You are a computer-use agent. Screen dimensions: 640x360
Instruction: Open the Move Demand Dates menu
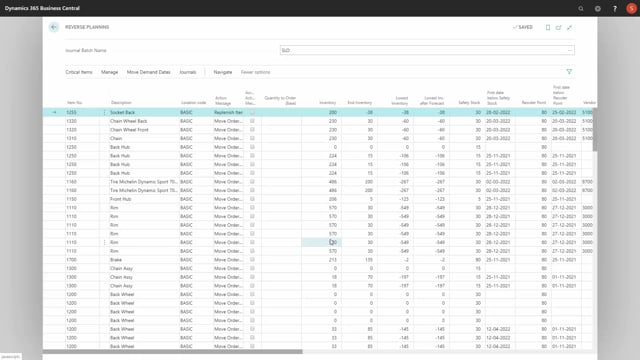pyautogui.click(x=149, y=72)
